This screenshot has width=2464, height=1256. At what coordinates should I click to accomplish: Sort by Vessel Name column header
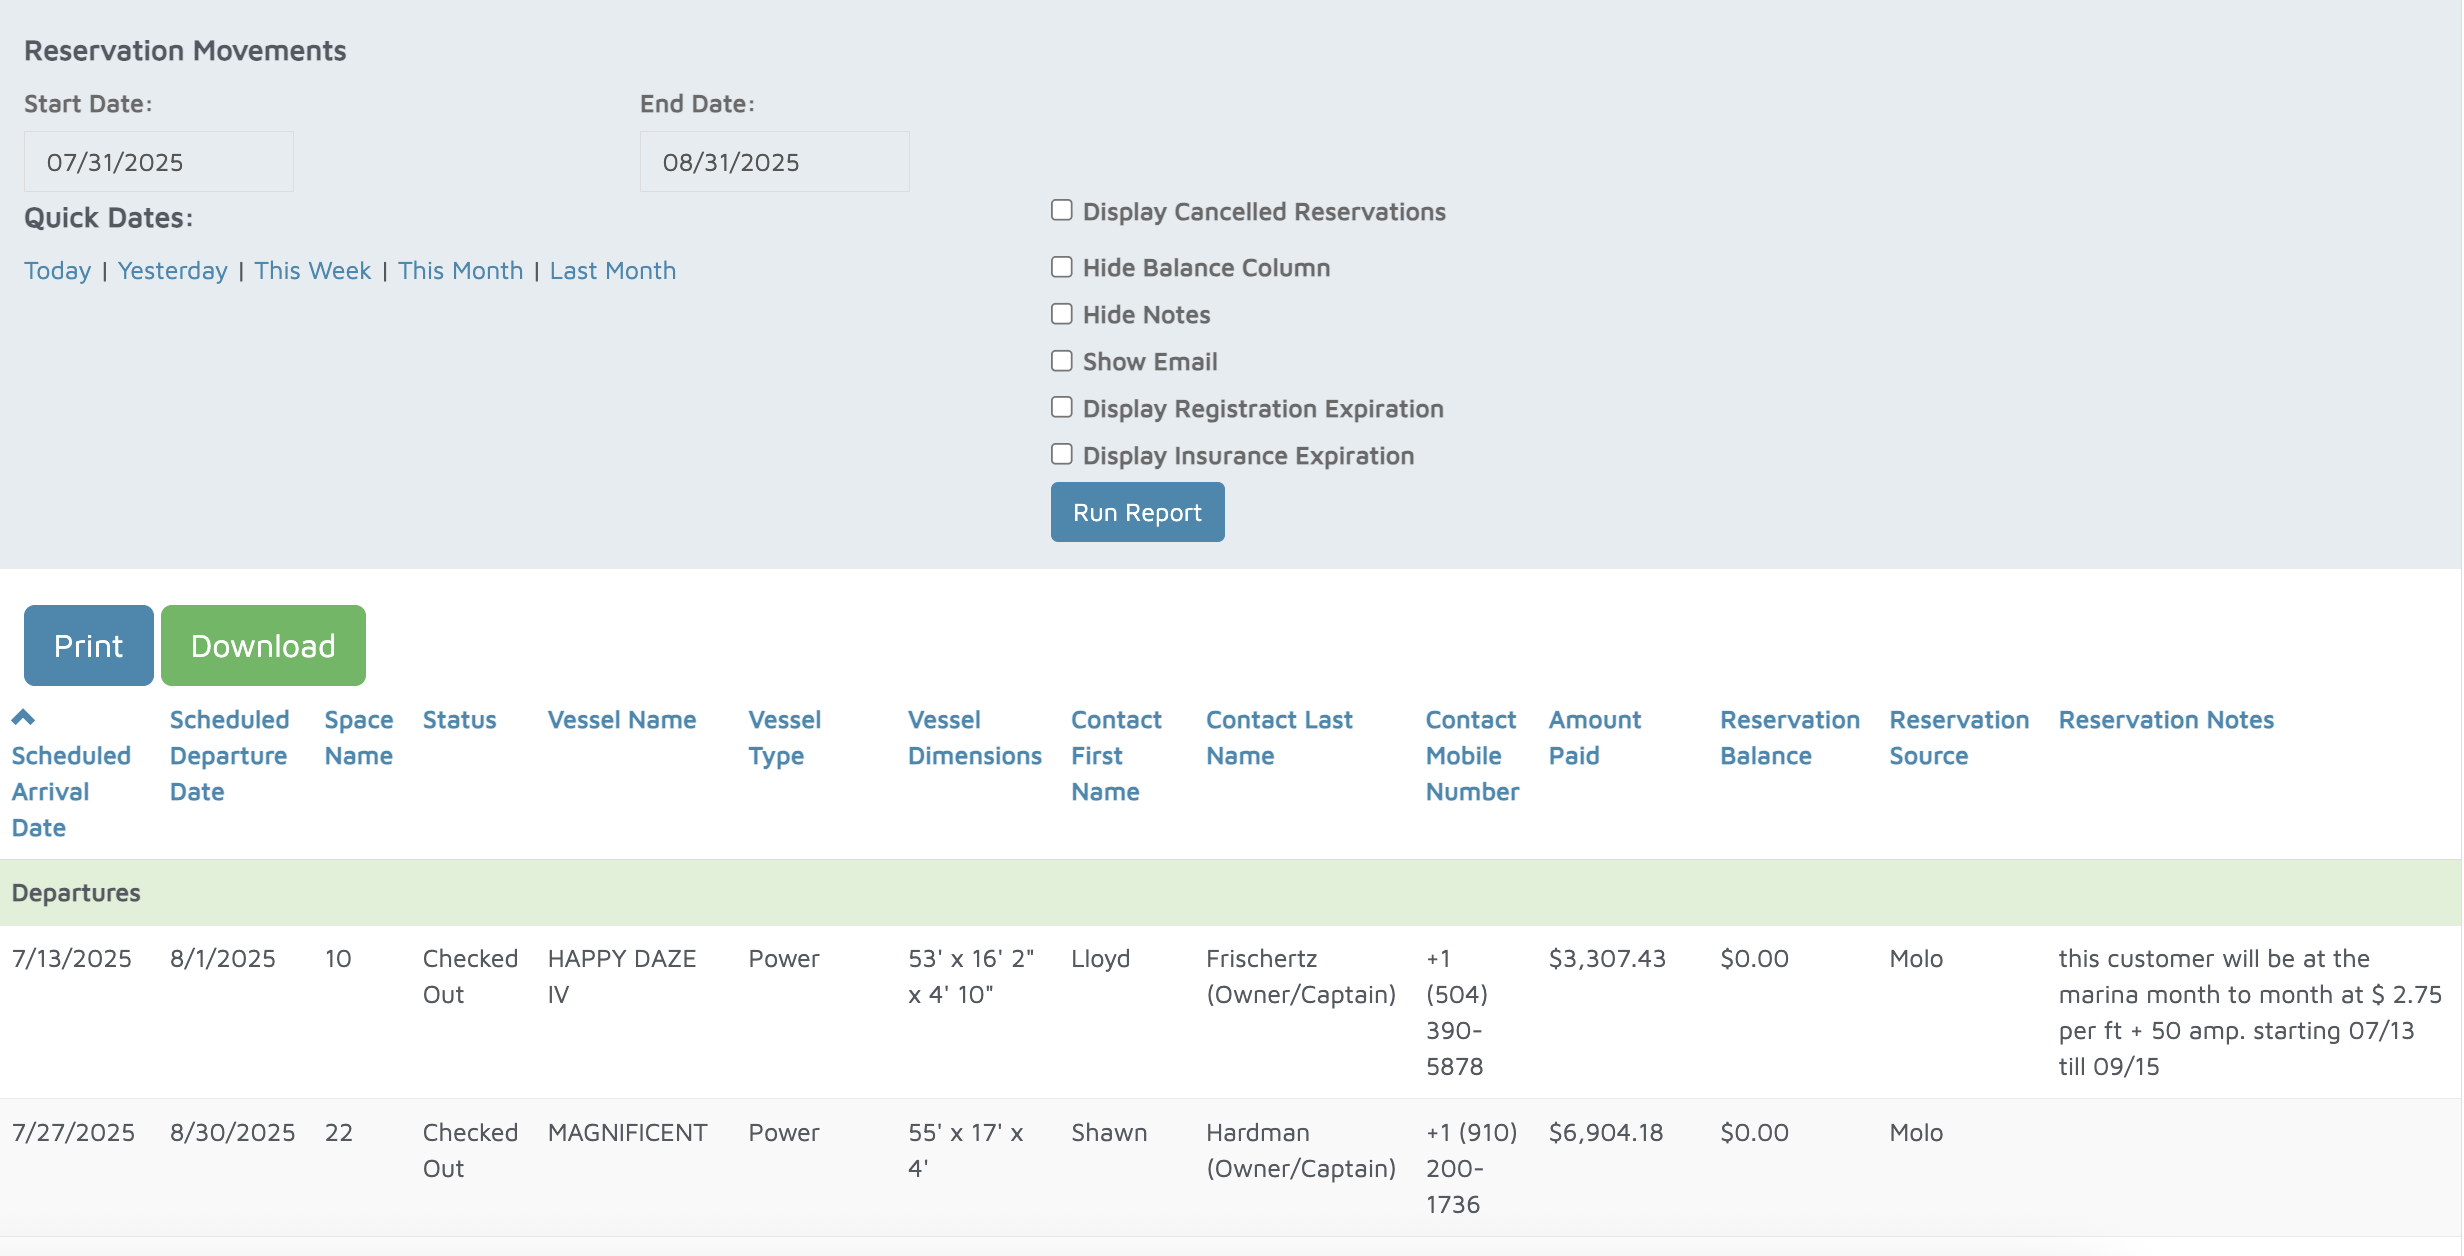pyautogui.click(x=621, y=720)
